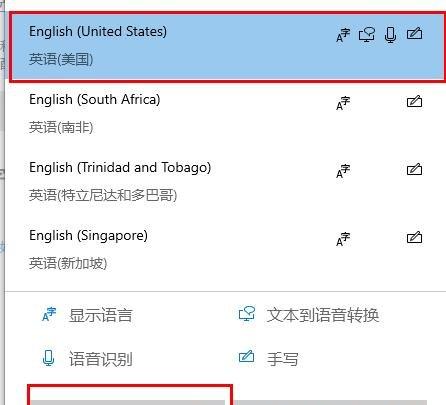
Task: Click the 文本到语音转换 legend icon
Action: 247,314
